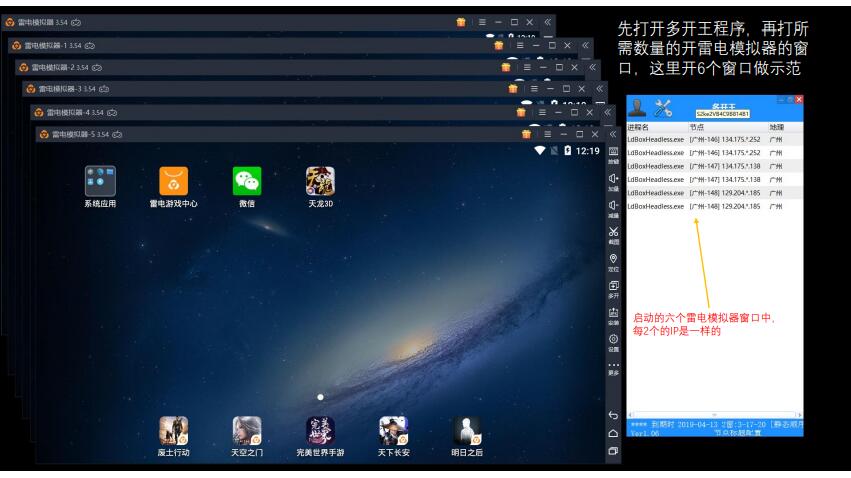Click the Wi-Fi status icon

pos(539,151)
